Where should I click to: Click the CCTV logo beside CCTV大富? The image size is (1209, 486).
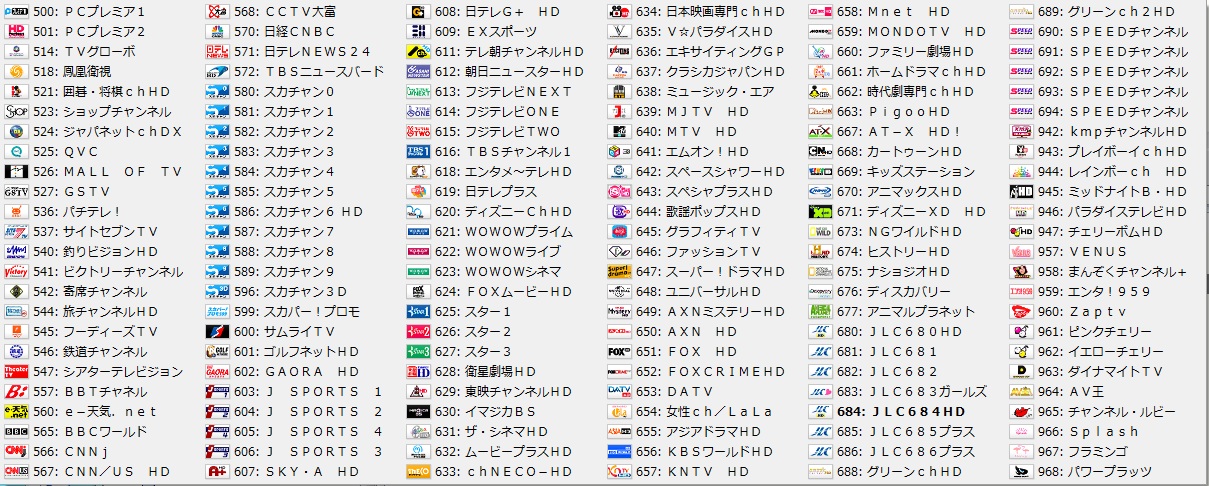[218, 11]
